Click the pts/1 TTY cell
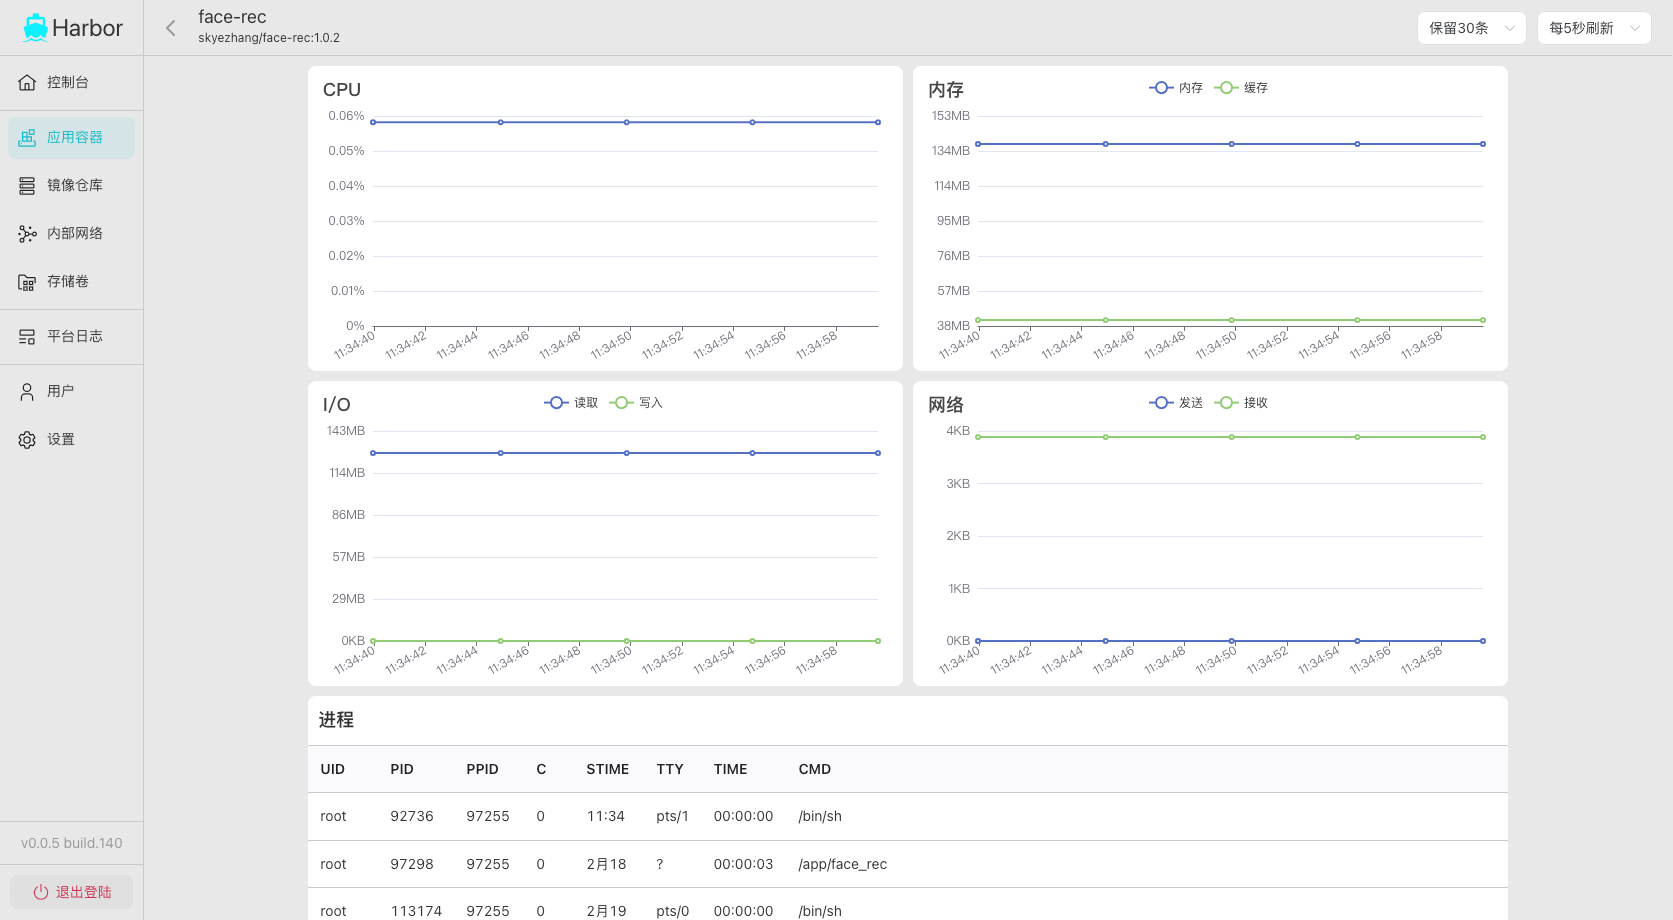1673x920 pixels. tap(672, 816)
